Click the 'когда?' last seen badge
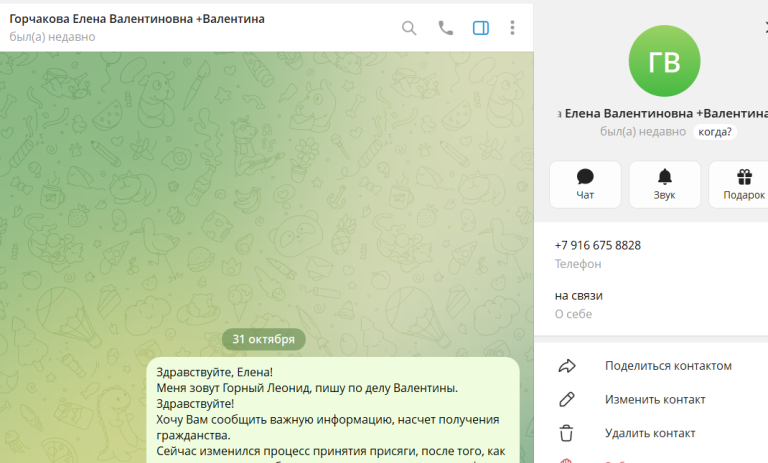Screen dimensions: 768x463 click(715, 132)
